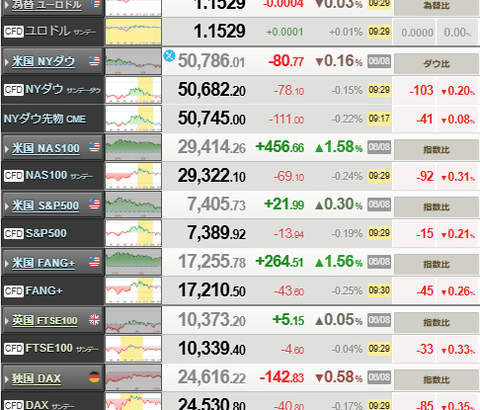This screenshot has width=480, height=410.
Task: Click the 指数比 button in NAS100 row
Action: coord(436,149)
